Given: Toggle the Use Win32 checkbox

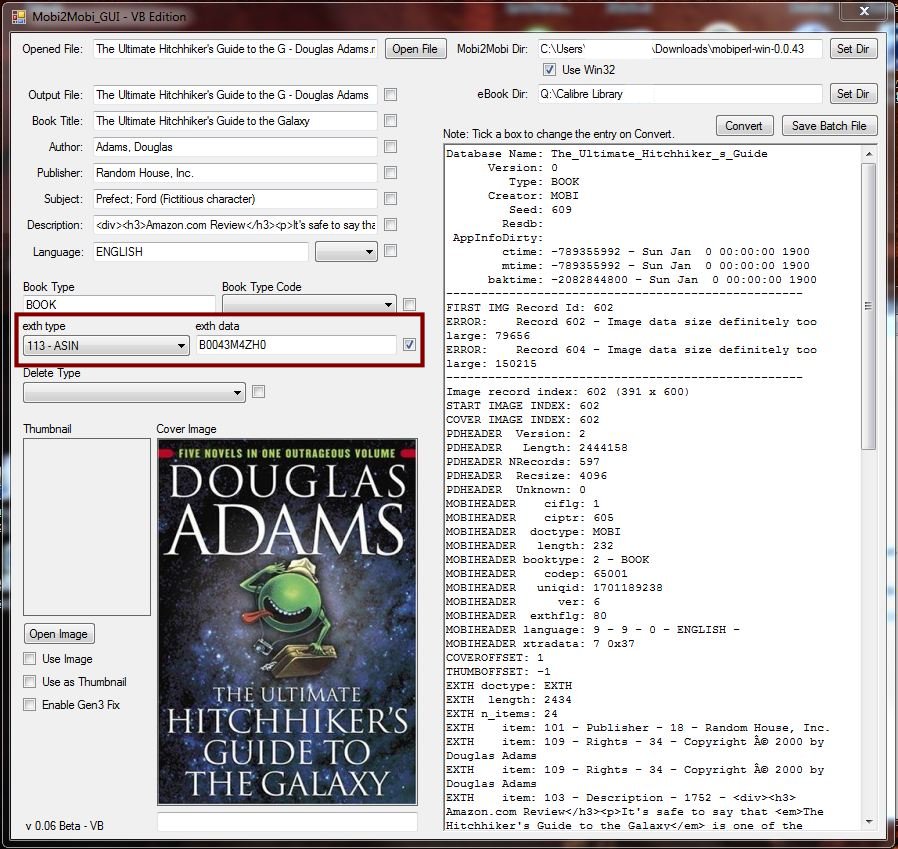Looking at the screenshot, I should (x=549, y=70).
